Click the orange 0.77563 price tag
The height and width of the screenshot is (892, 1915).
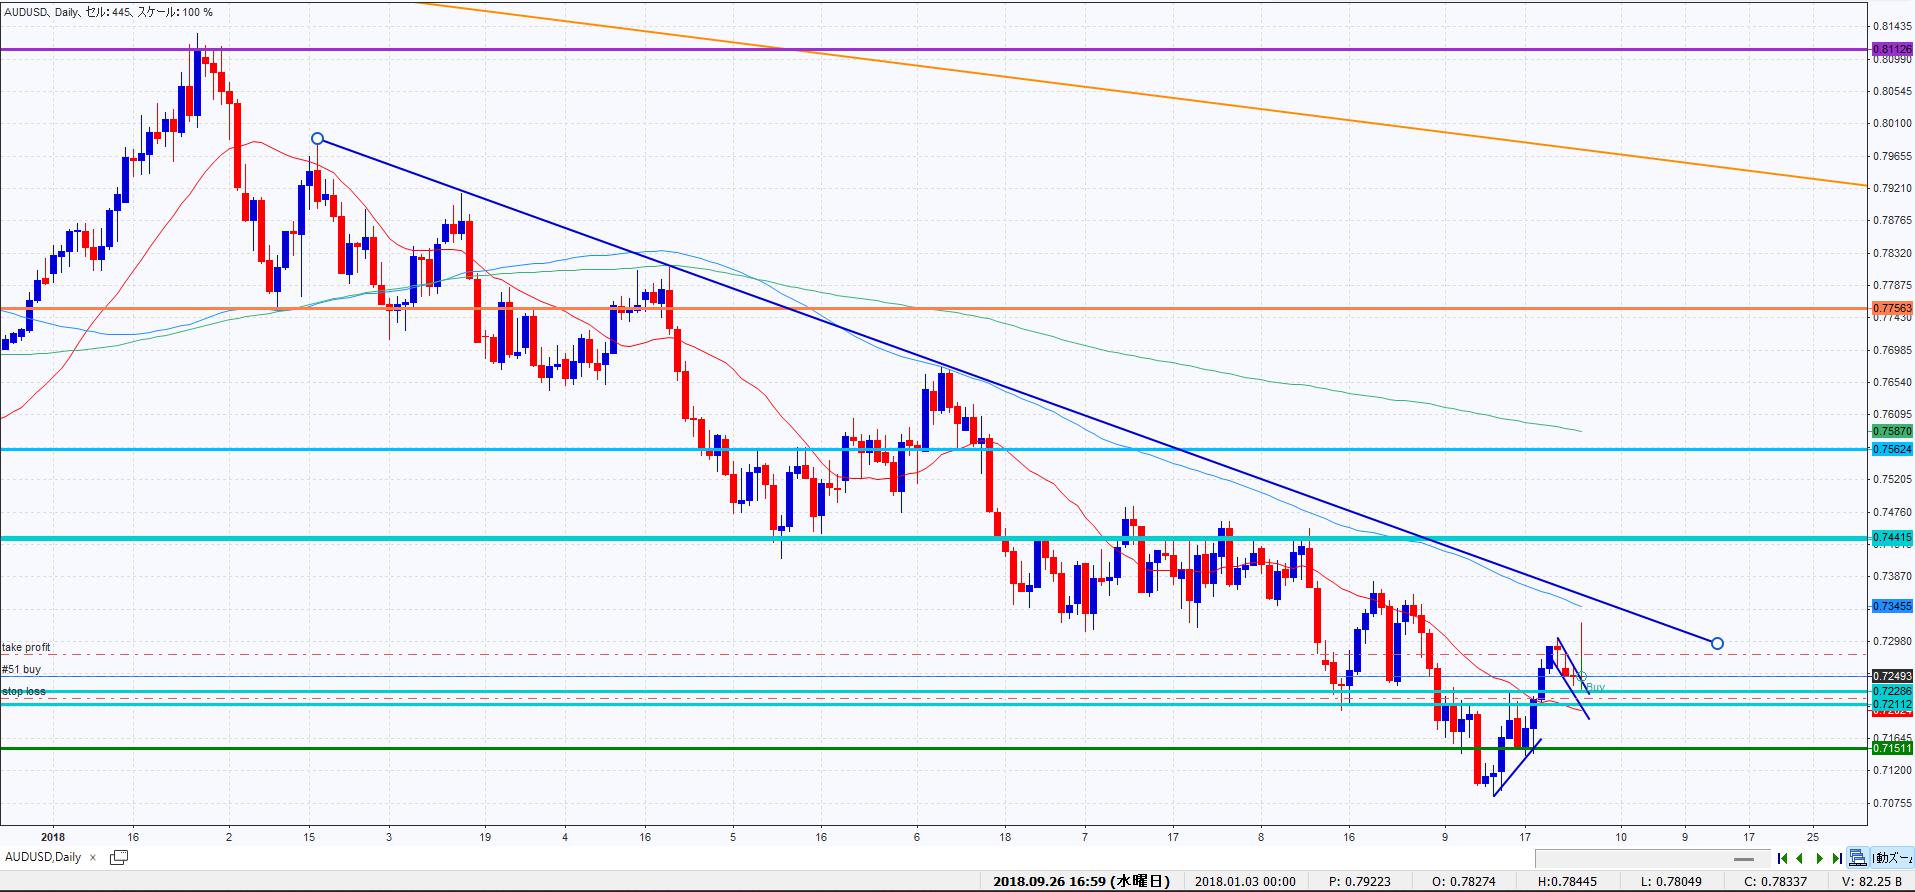pyautogui.click(x=1892, y=309)
